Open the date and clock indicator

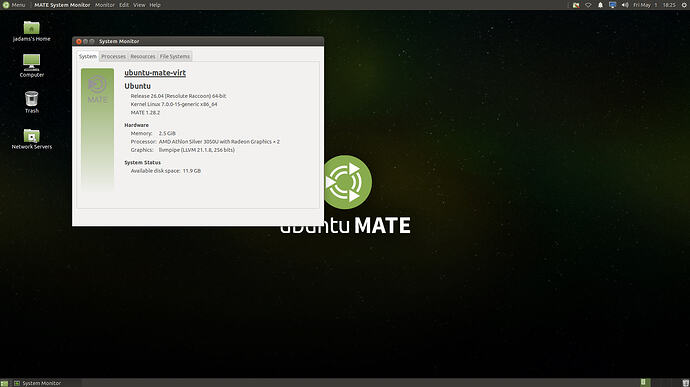(654, 5)
